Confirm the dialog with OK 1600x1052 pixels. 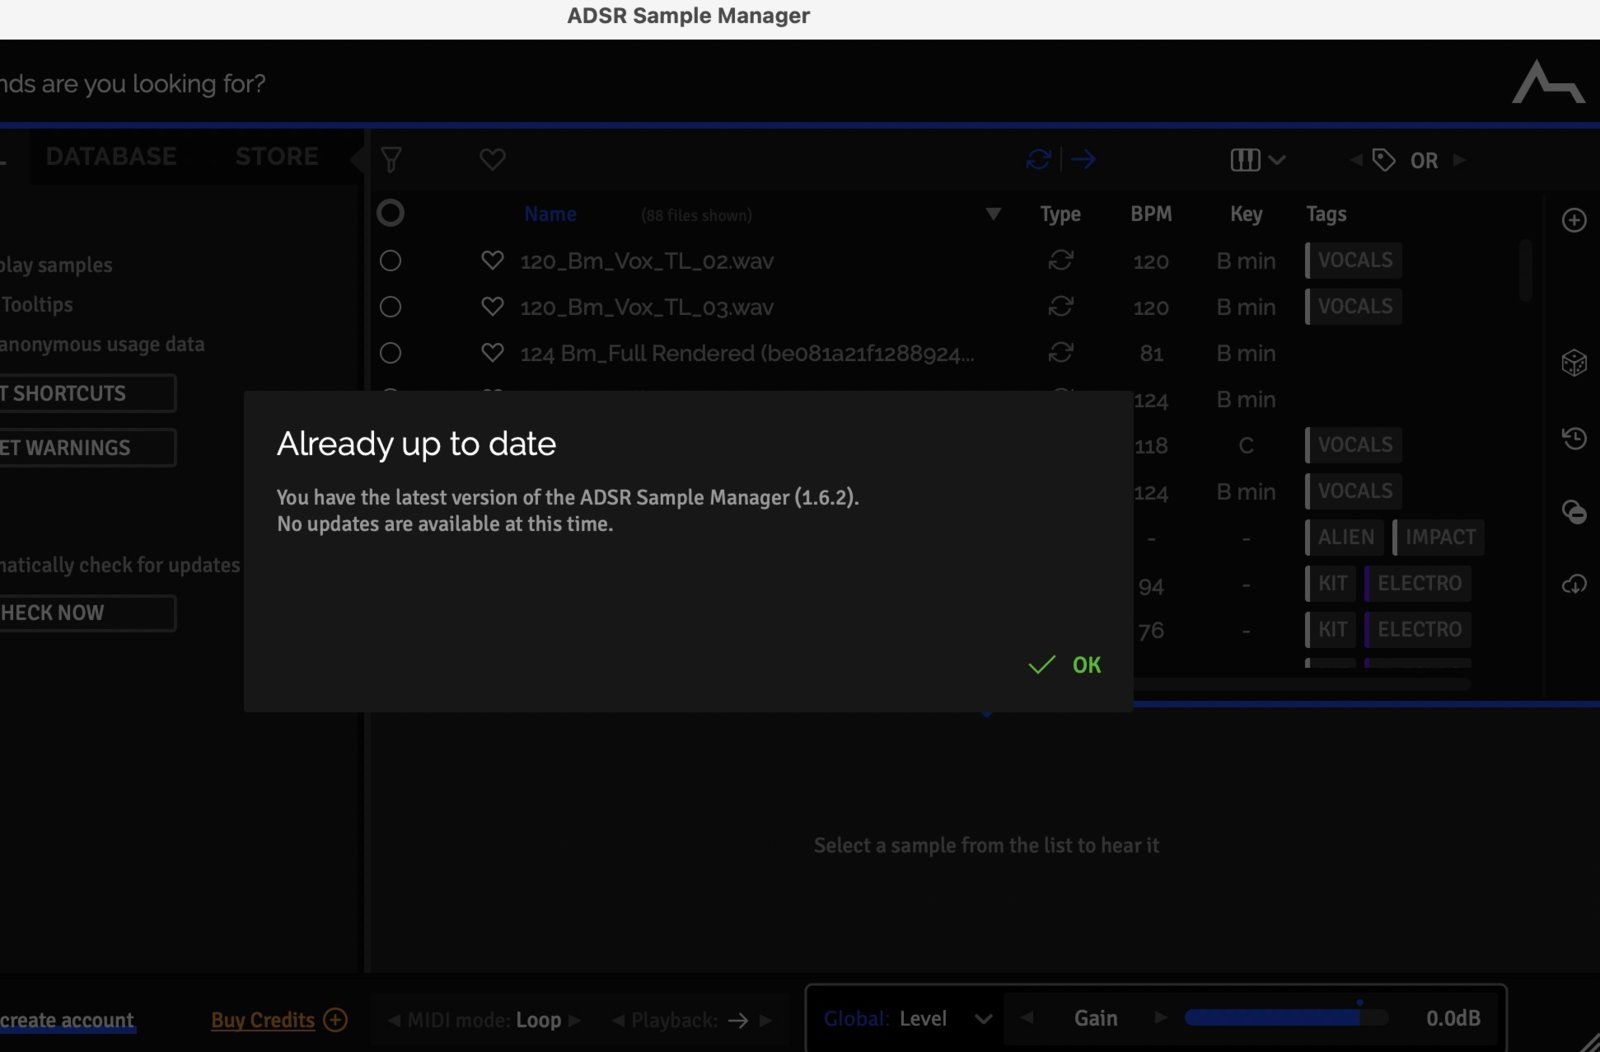1065,665
